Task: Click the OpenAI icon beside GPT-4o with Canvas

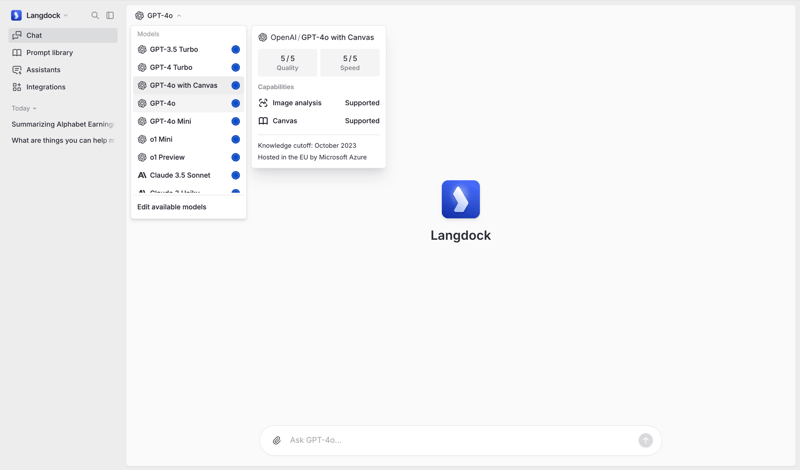Action: (x=142, y=85)
